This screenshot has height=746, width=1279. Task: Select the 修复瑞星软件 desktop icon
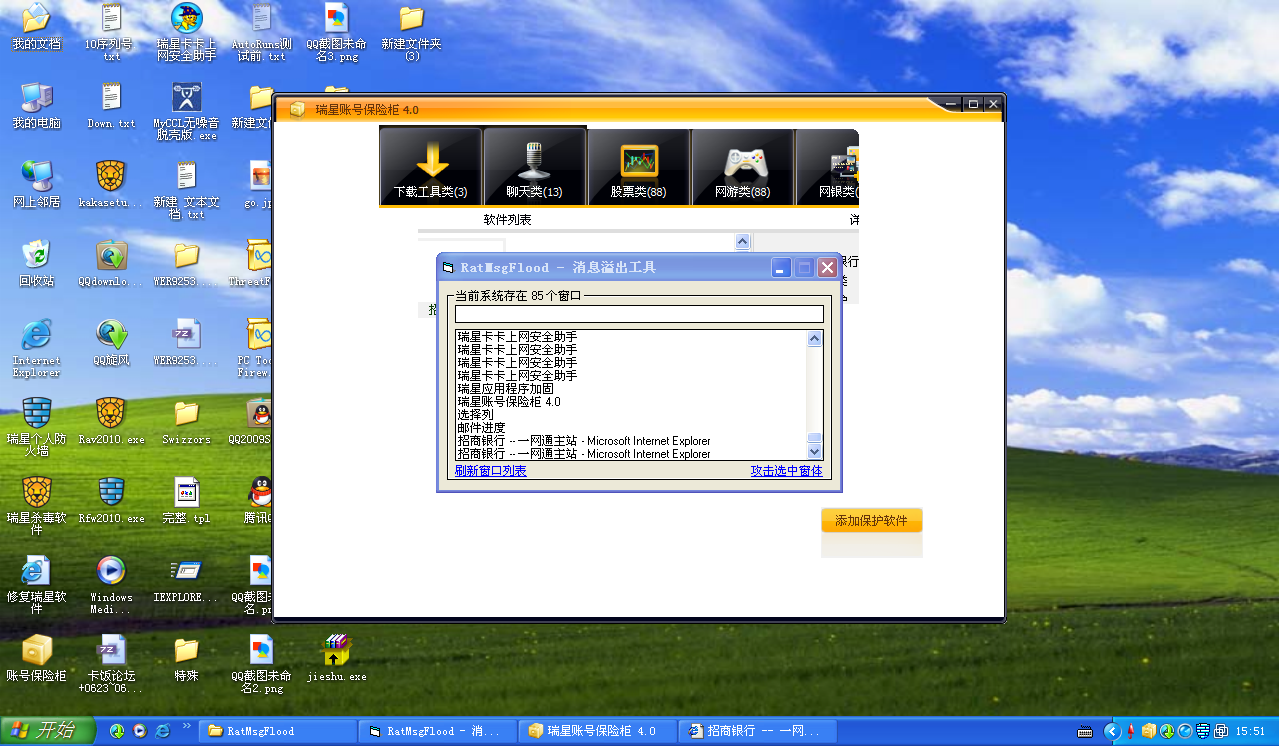tap(36, 584)
